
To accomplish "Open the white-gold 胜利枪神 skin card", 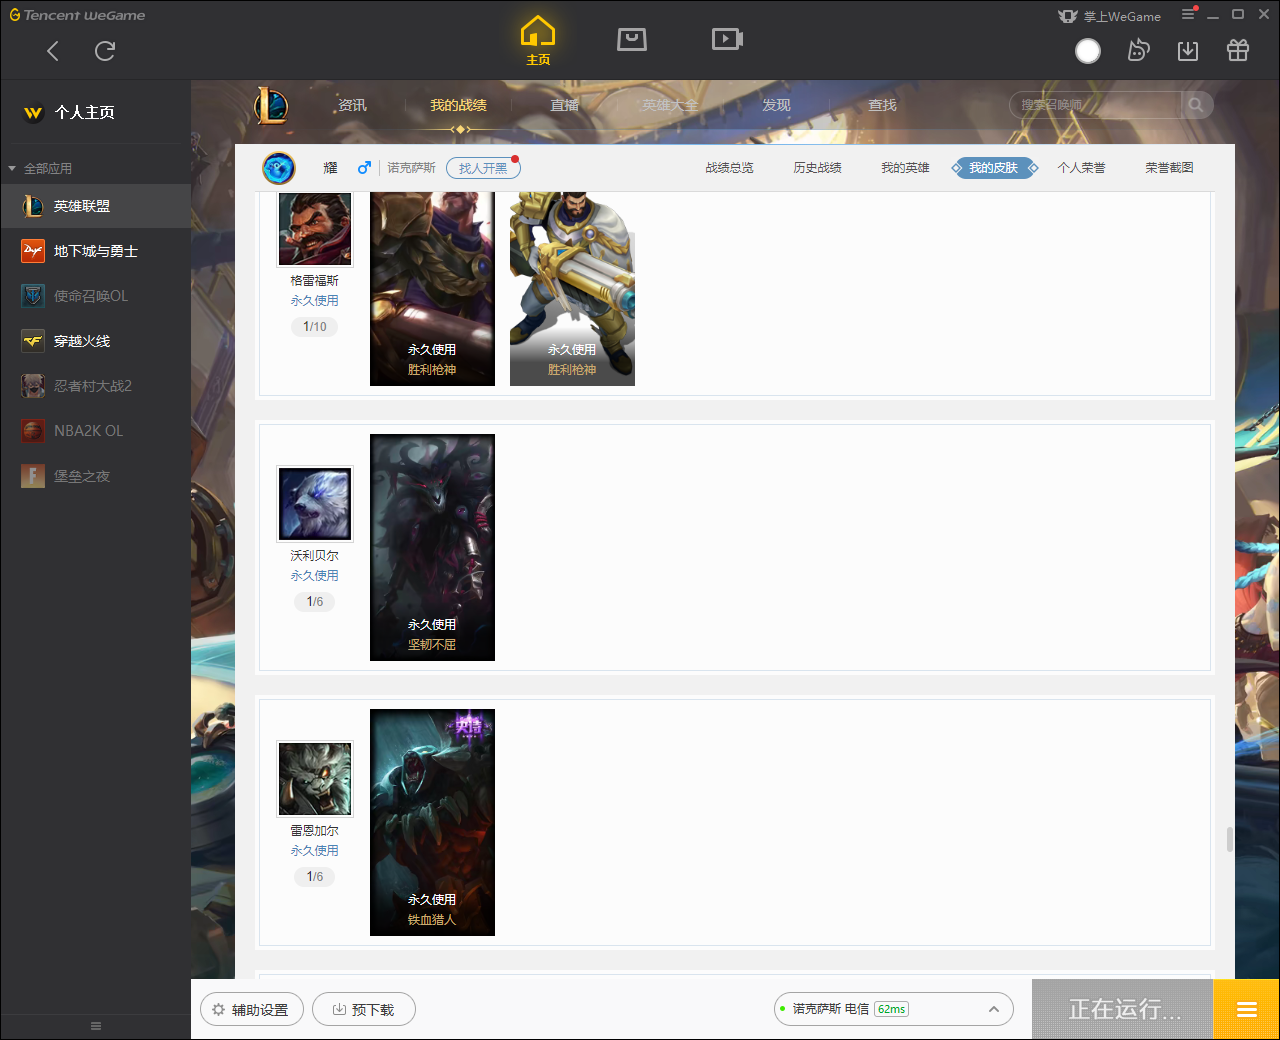I will [x=572, y=289].
